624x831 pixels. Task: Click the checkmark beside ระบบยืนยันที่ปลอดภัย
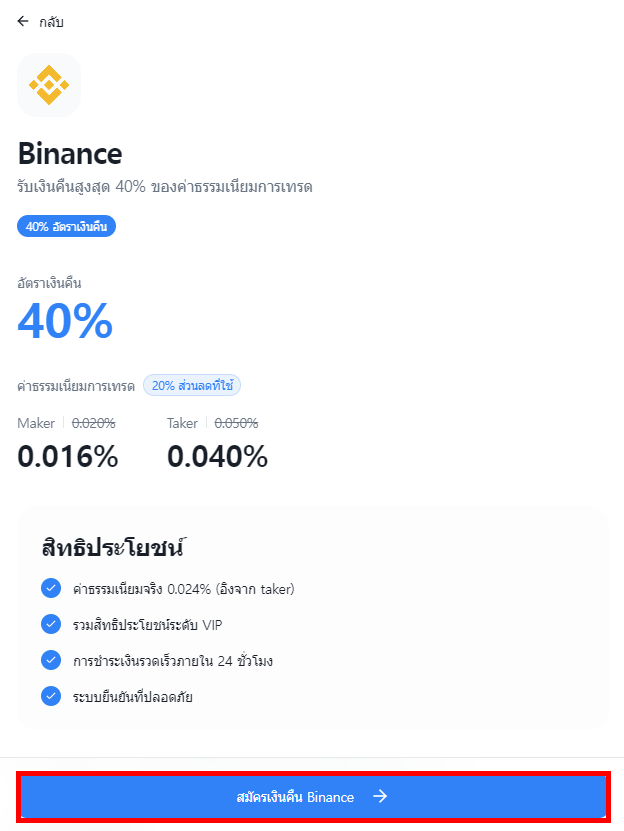pyautogui.click(x=51, y=696)
